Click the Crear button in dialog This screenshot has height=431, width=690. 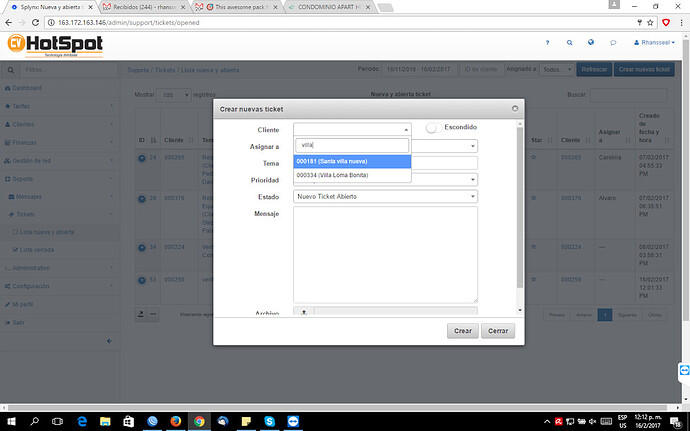coord(462,331)
